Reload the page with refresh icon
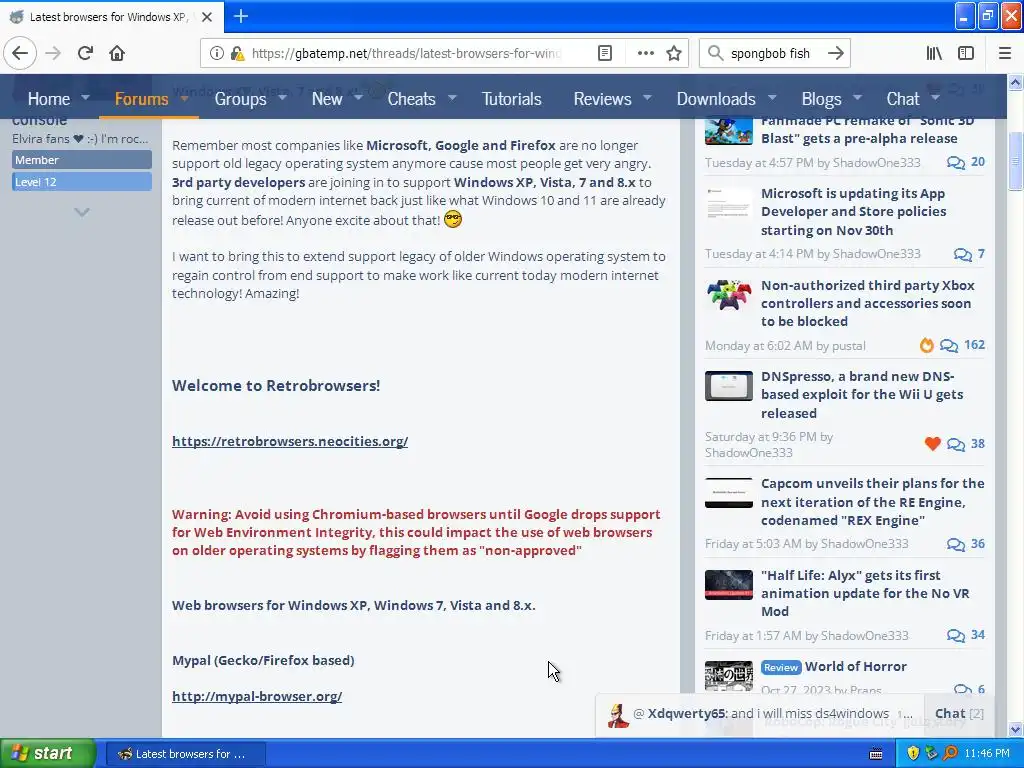Screen dimensions: 1024x768 (85, 53)
